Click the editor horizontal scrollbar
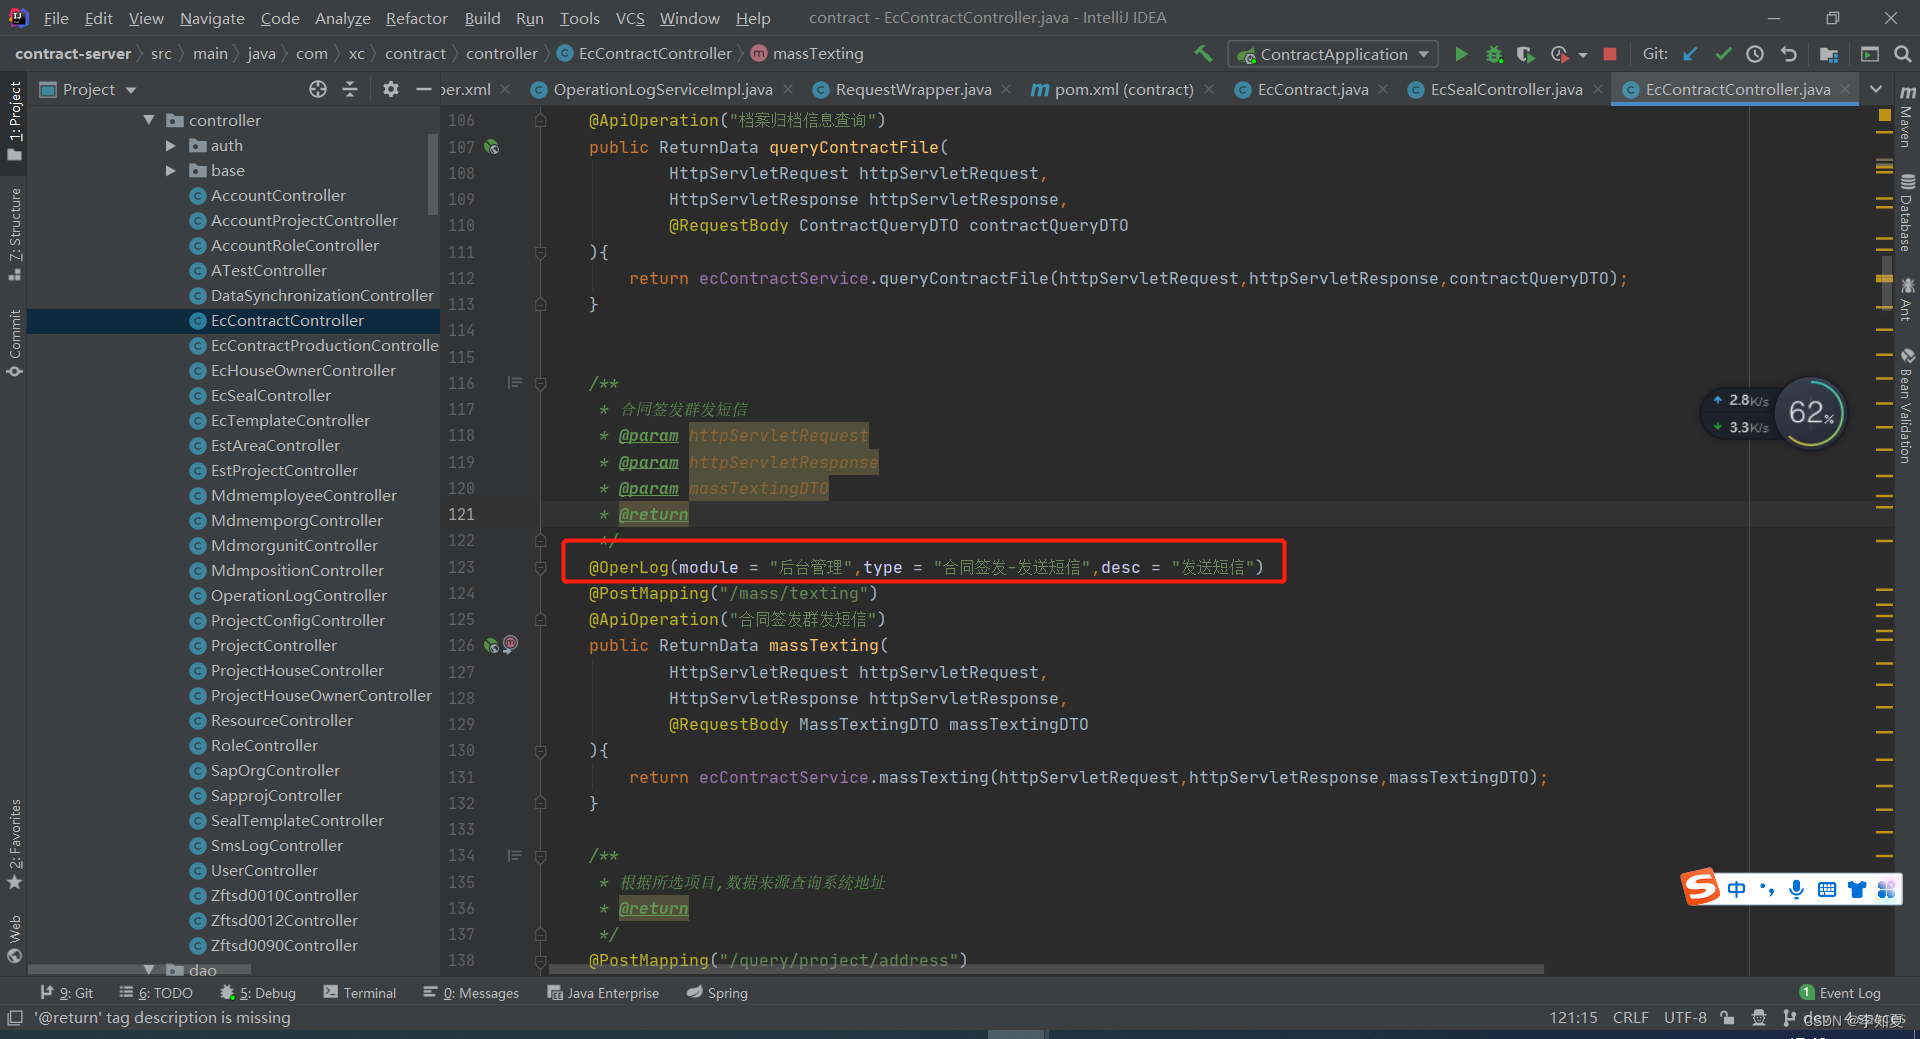Viewport: 1920px width, 1039px height. coord(1044,969)
